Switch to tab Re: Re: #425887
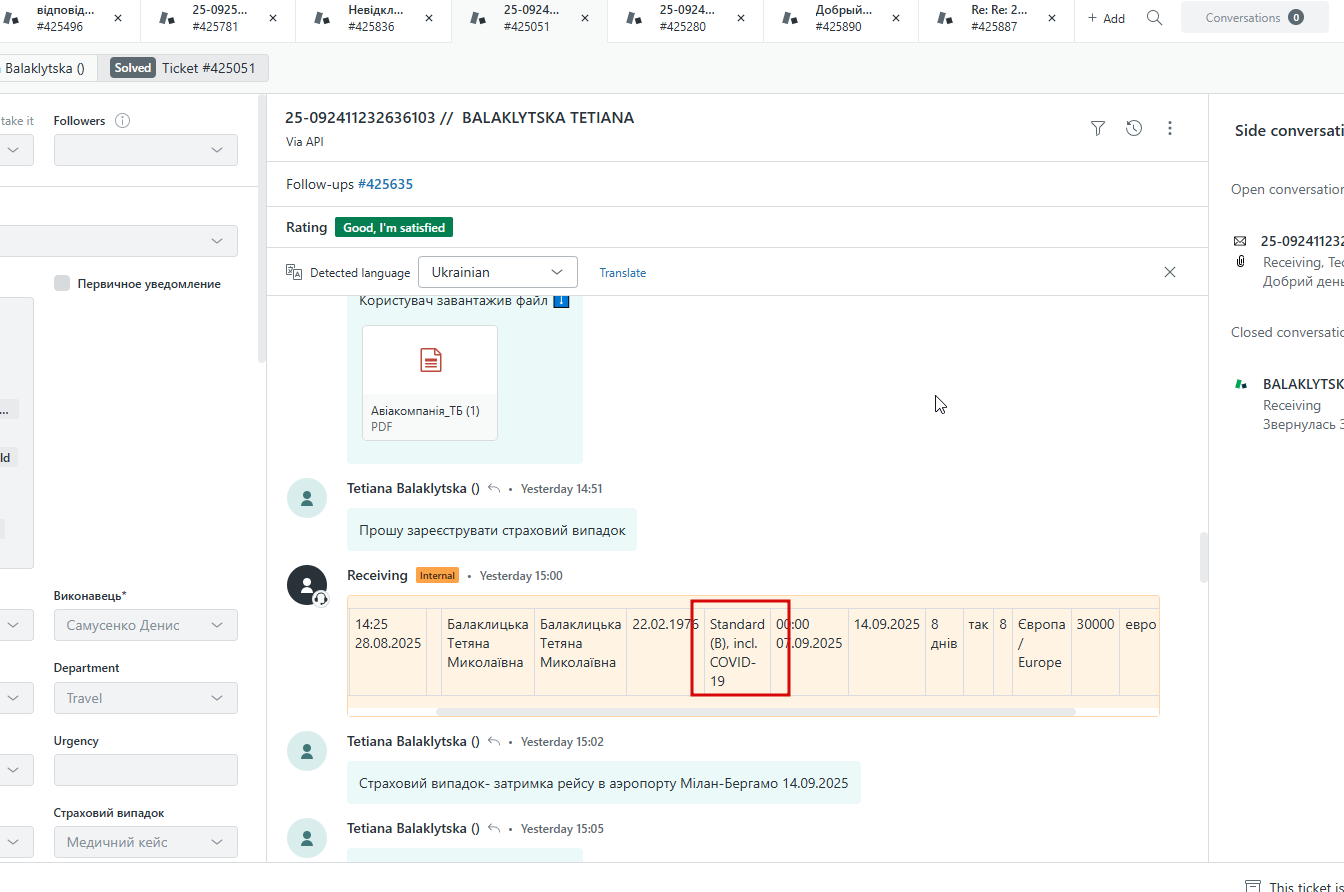Viewport: 1344px width, 892px height. (997, 18)
